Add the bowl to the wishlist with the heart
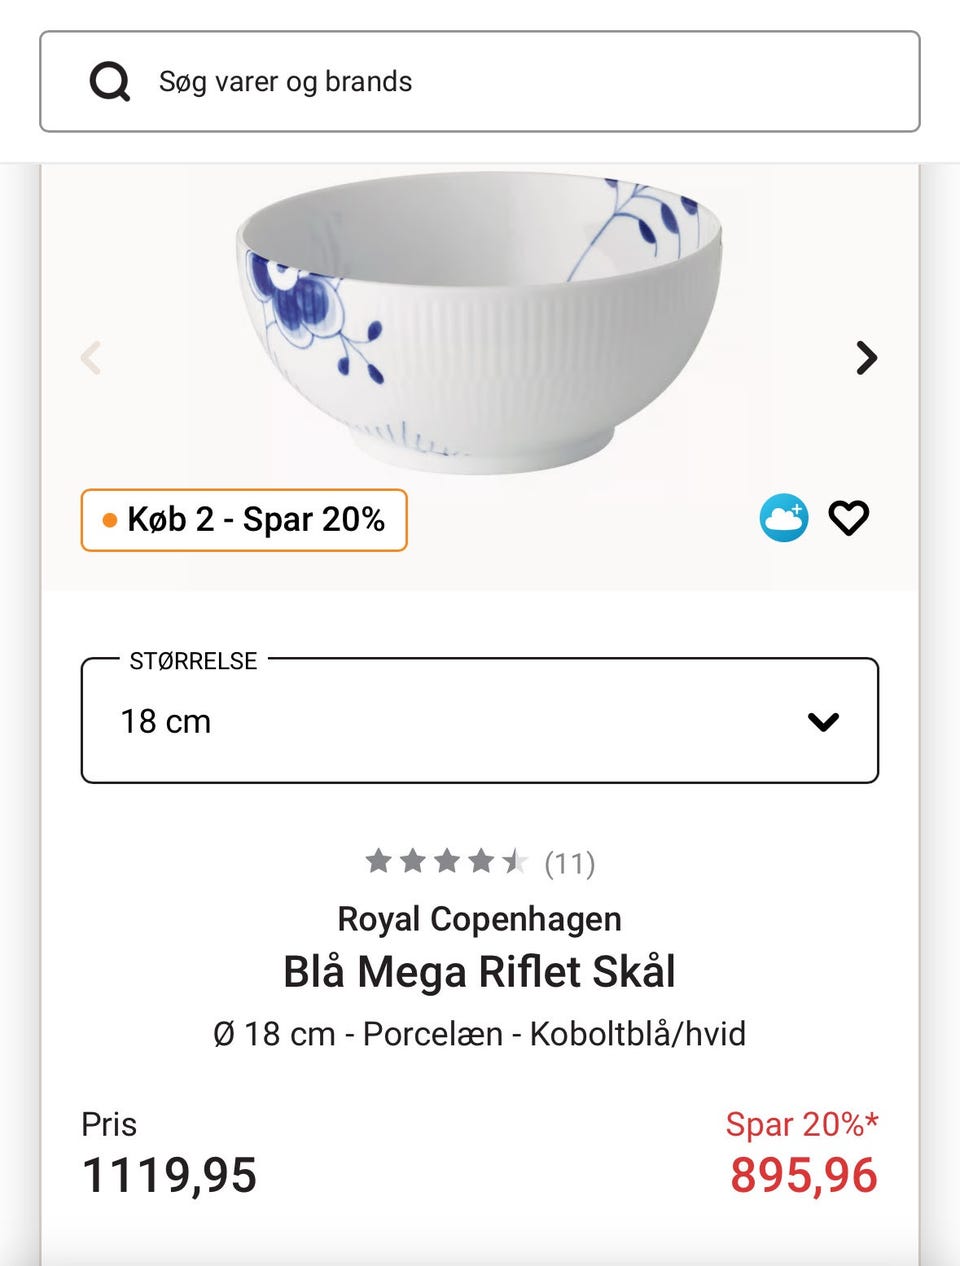Image resolution: width=960 pixels, height=1266 pixels. point(849,518)
